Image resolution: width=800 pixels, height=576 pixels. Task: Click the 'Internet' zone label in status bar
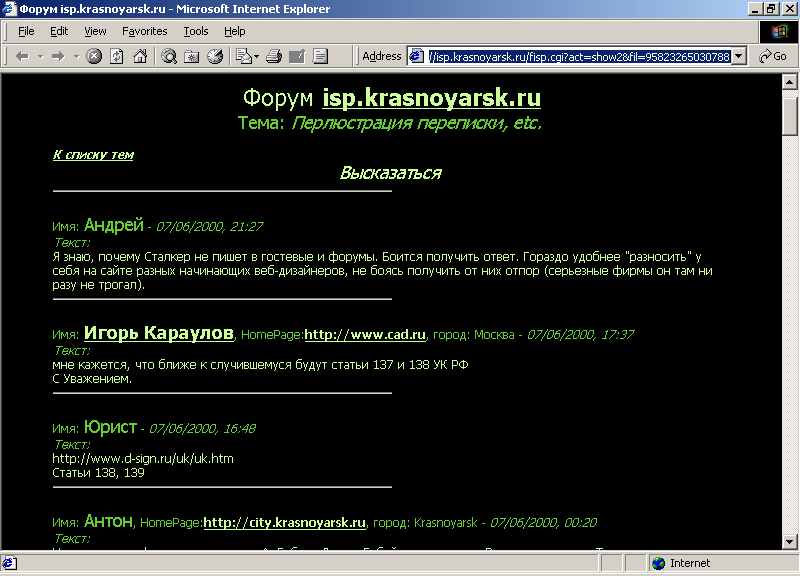[x=690, y=563]
